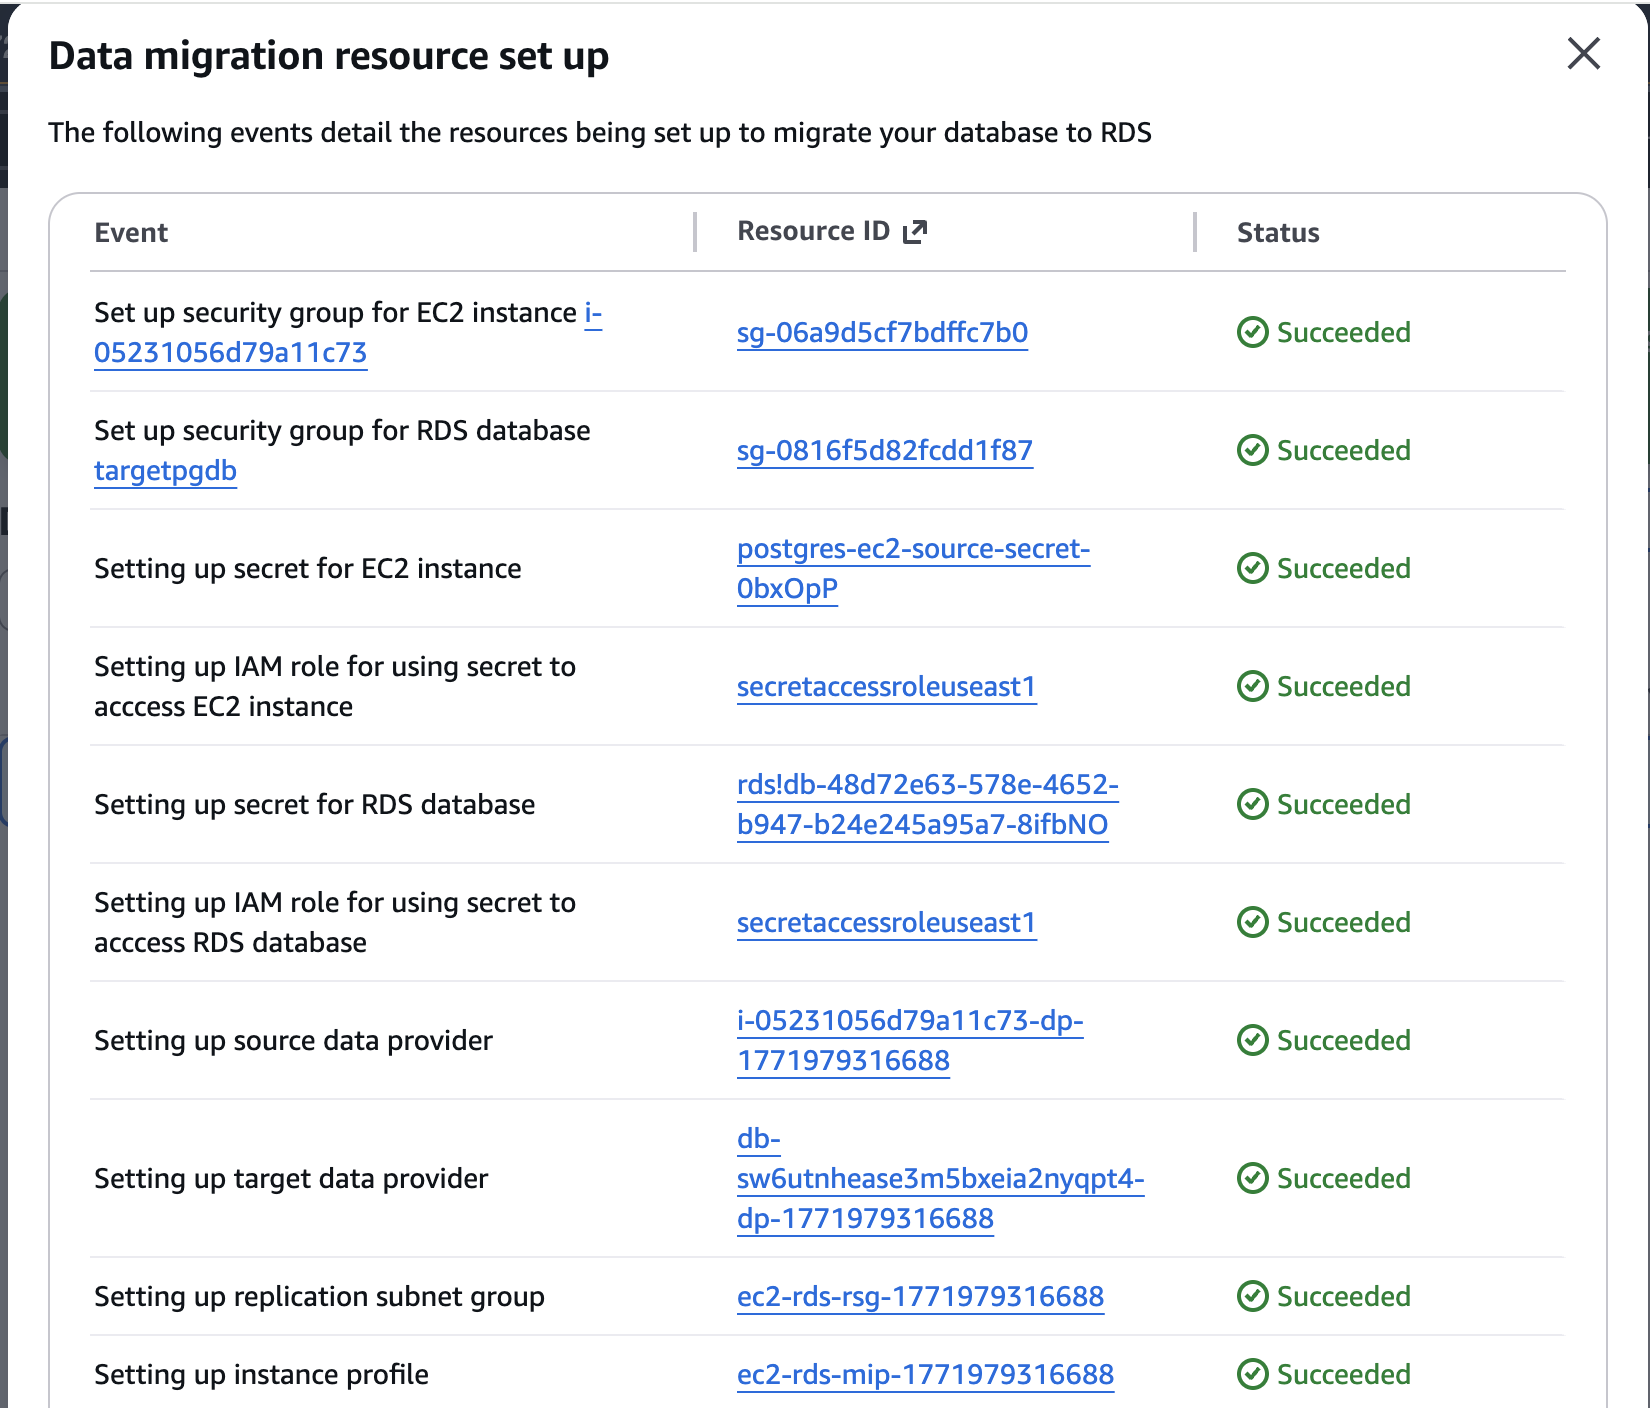Click success check icon in RDS secret row

(1252, 804)
